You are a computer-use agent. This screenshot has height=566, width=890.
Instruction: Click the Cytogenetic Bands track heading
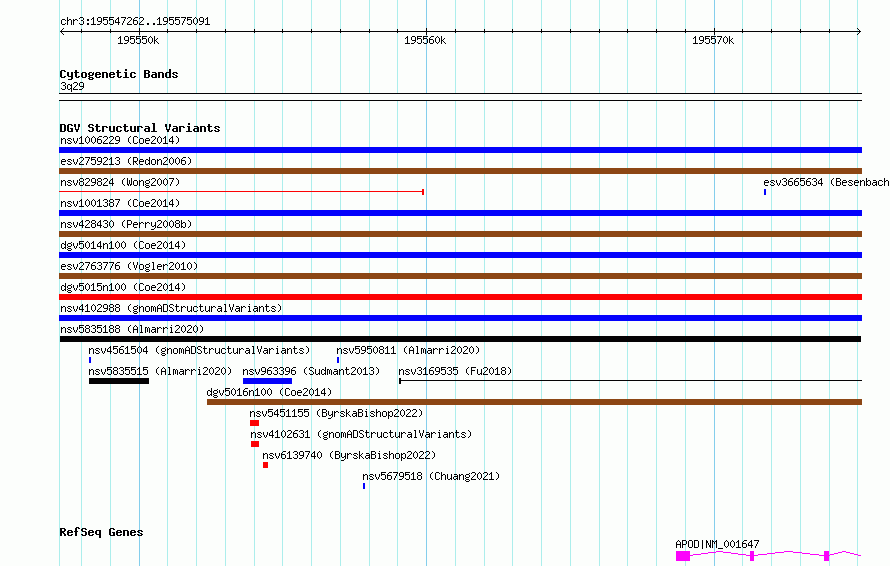click(x=119, y=74)
